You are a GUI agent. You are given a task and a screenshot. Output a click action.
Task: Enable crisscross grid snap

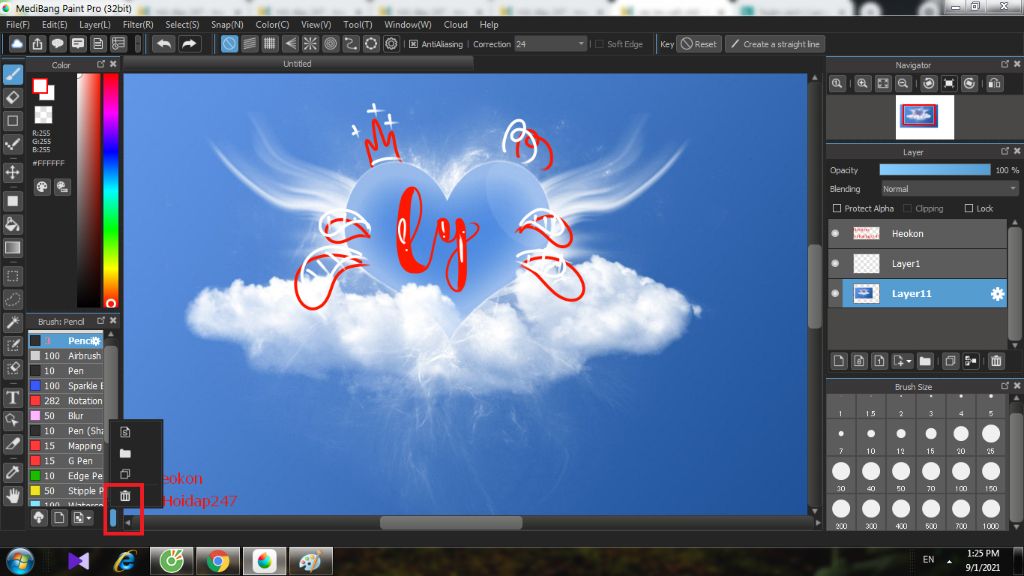point(270,44)
